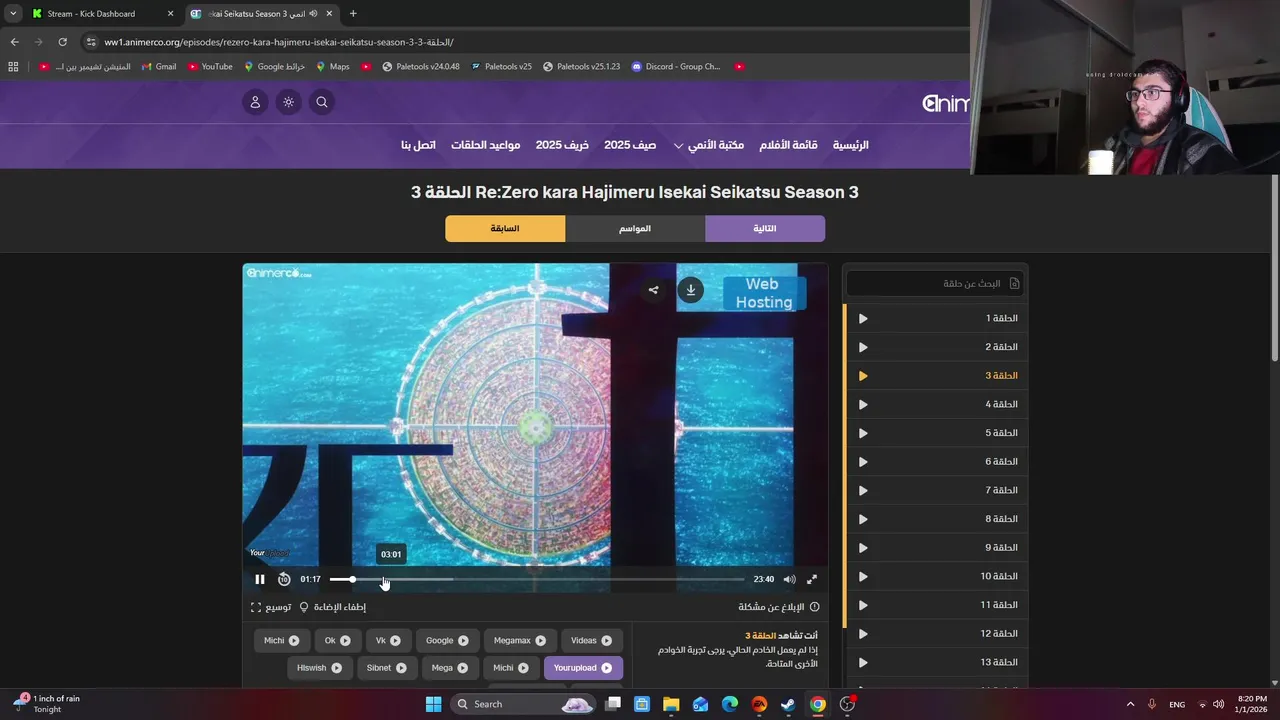
Task: Toggle lights off (إطفاء الإضاءة)
Action: (333, 607)
